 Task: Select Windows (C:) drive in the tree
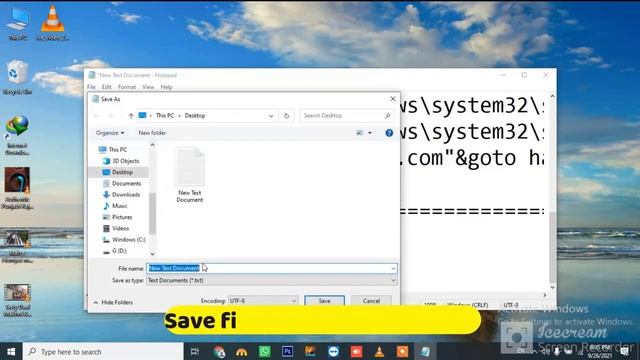tap(124, 240)
